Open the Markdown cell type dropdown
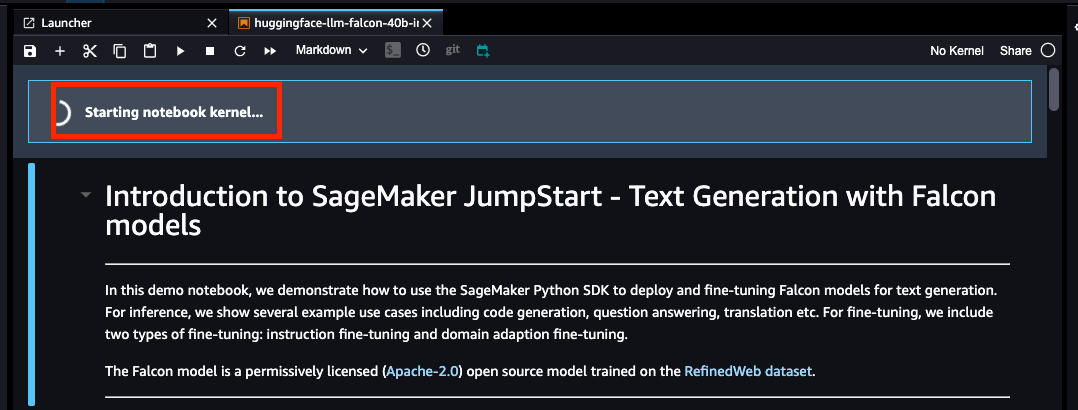This screenshot has height=410, width=1078. coord(331,51)
